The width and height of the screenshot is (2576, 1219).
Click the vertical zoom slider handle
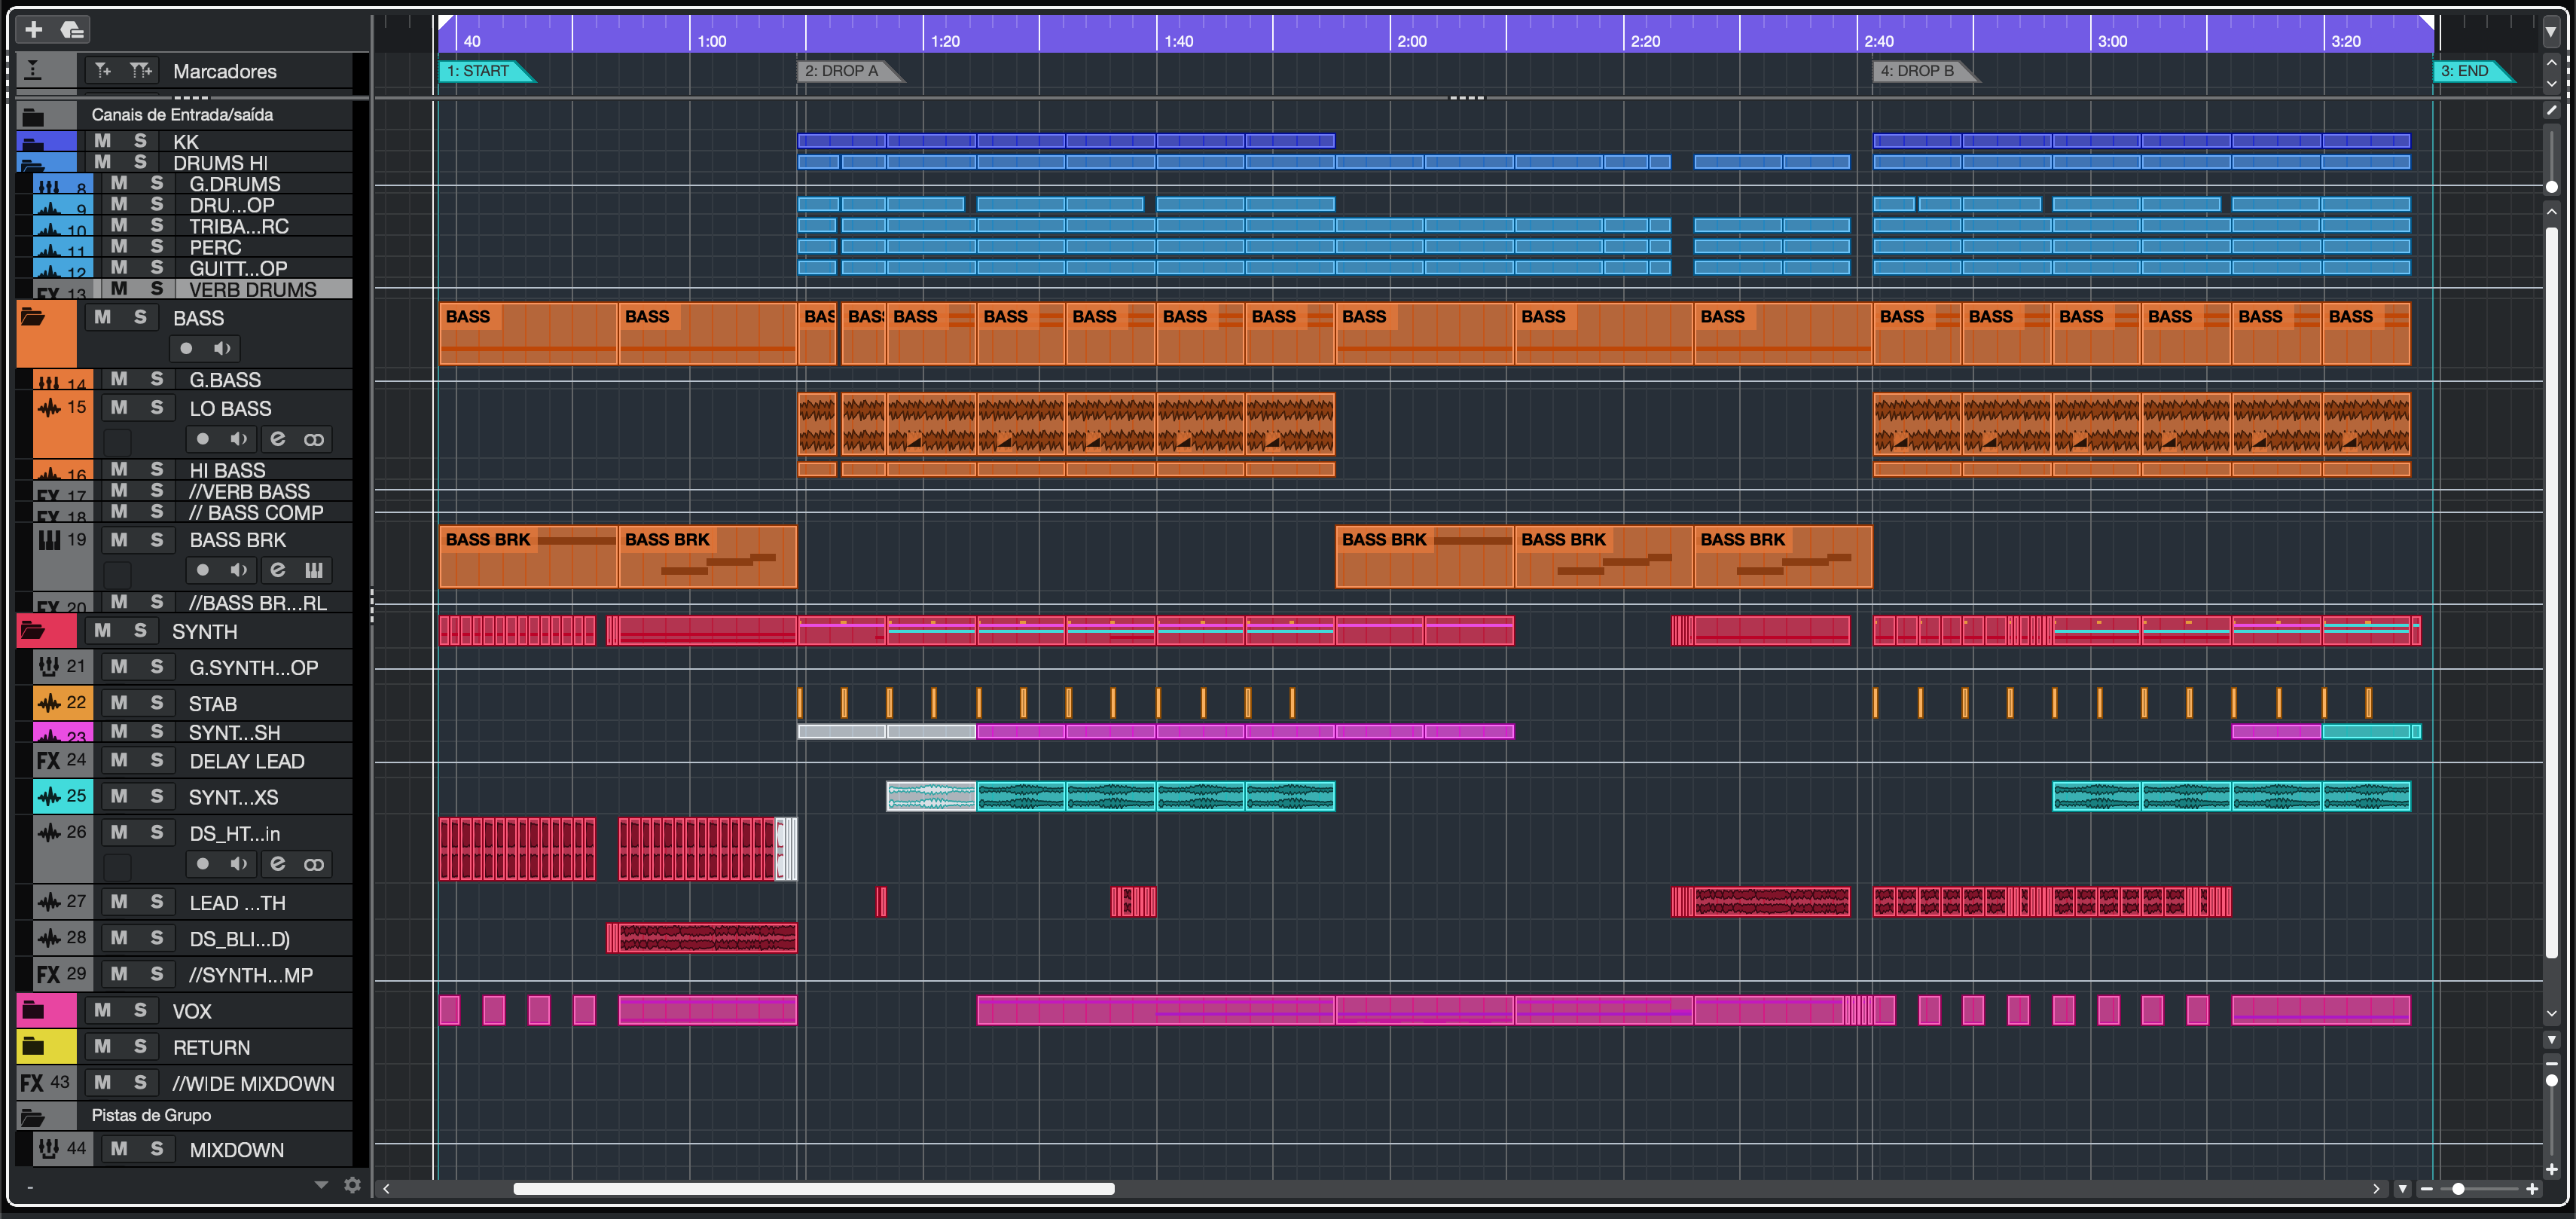(2551, 1080)
